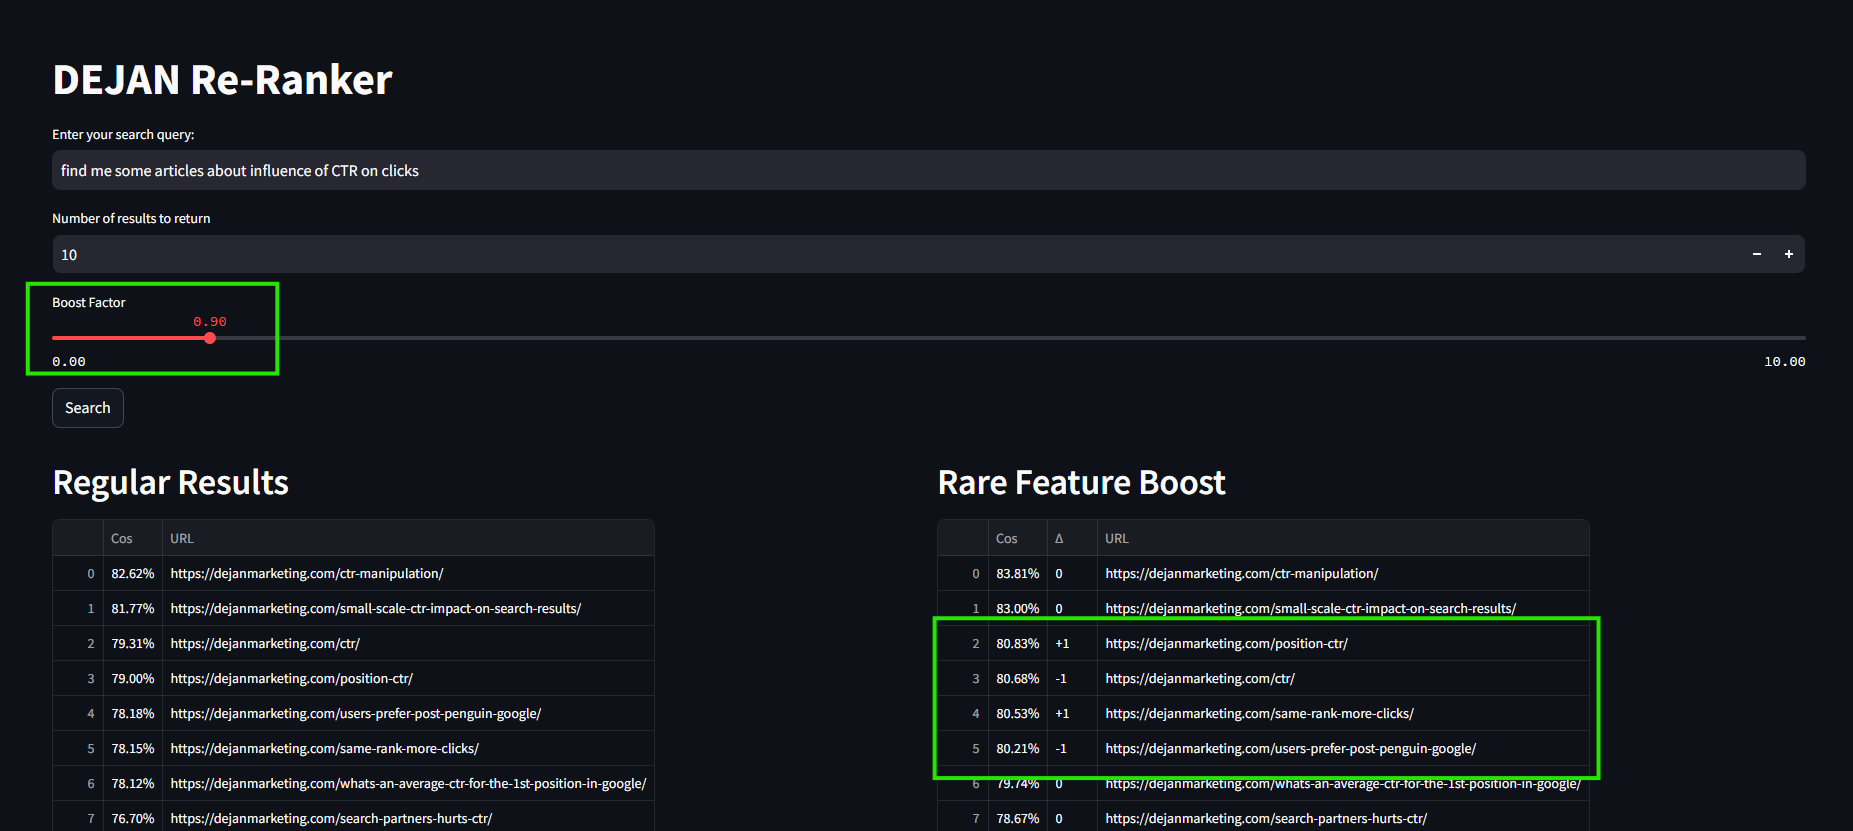Open ctr-manipulation URL in Regular Results
Image resolution: width=1853 pixels, height=831 pixels.
tap(307, 574)
